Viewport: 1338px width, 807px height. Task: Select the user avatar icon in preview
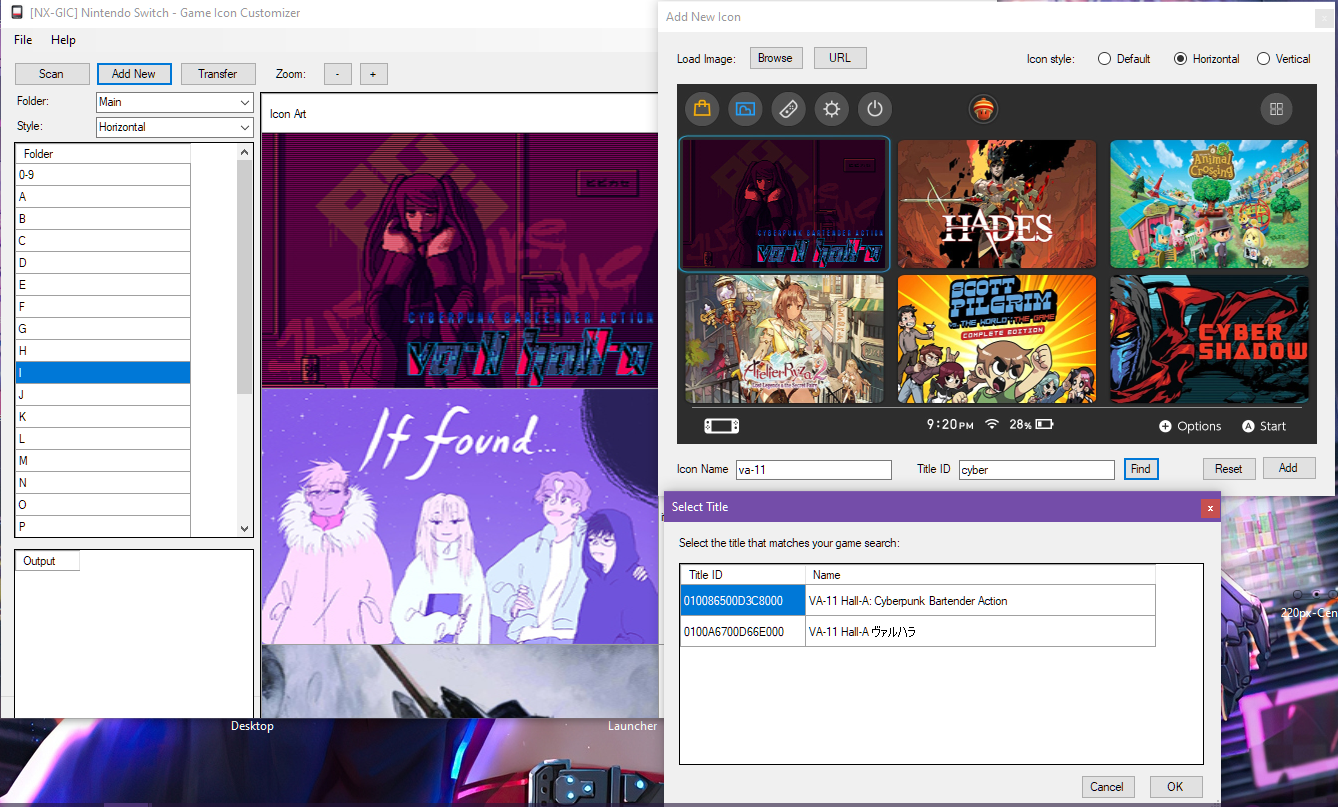[984, 109]
